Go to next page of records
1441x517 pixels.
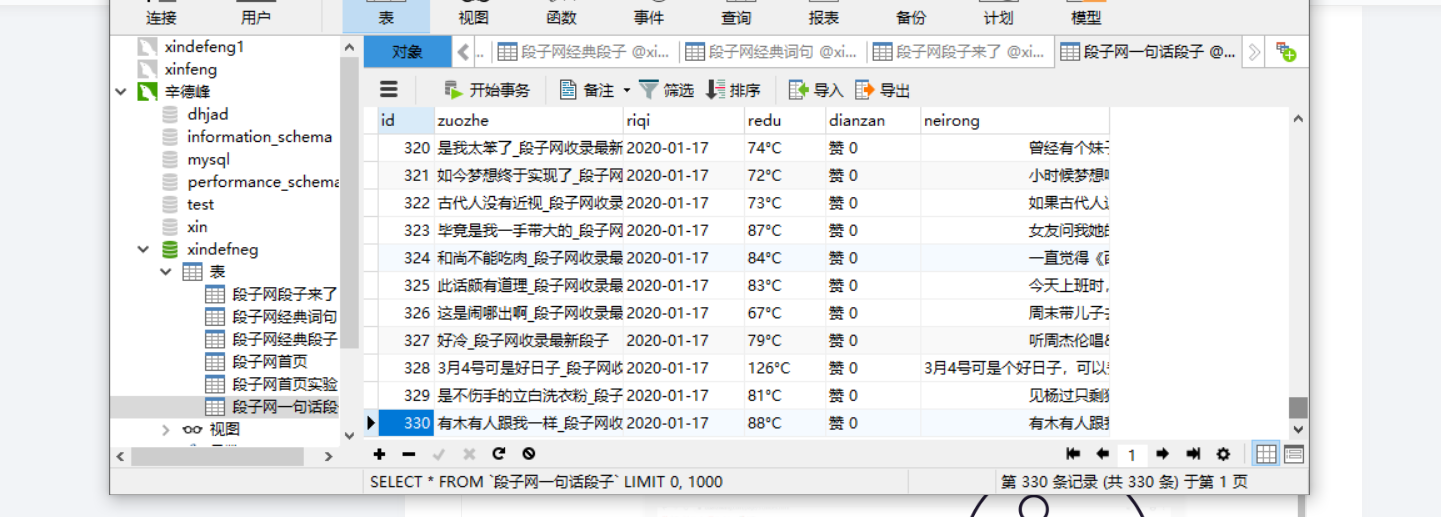[x=1162, y=454]
